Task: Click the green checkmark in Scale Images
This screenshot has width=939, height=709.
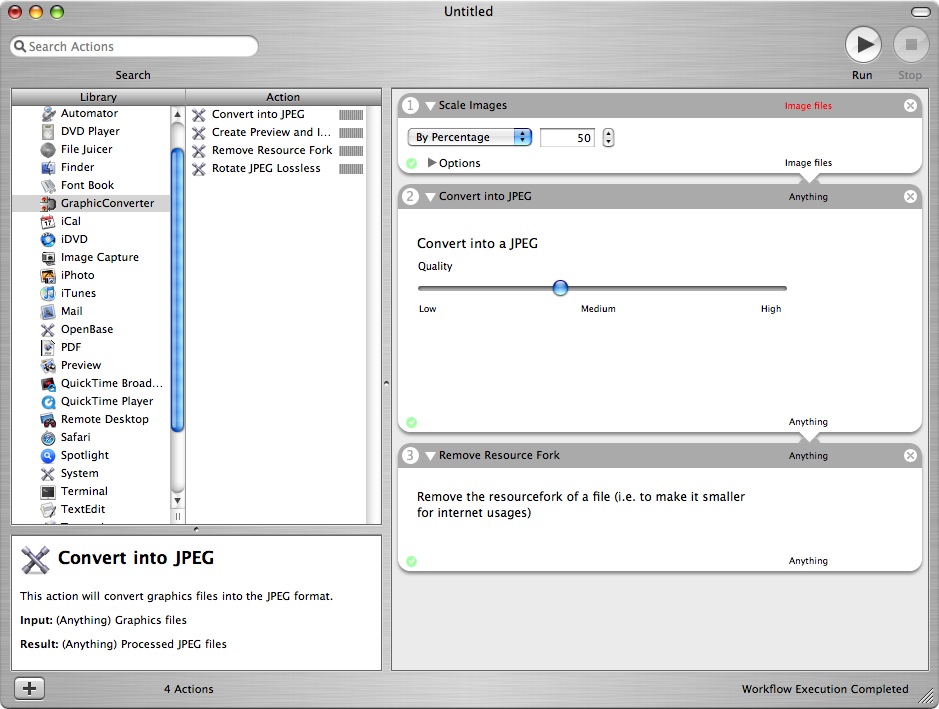Action: tap(411, 163)
